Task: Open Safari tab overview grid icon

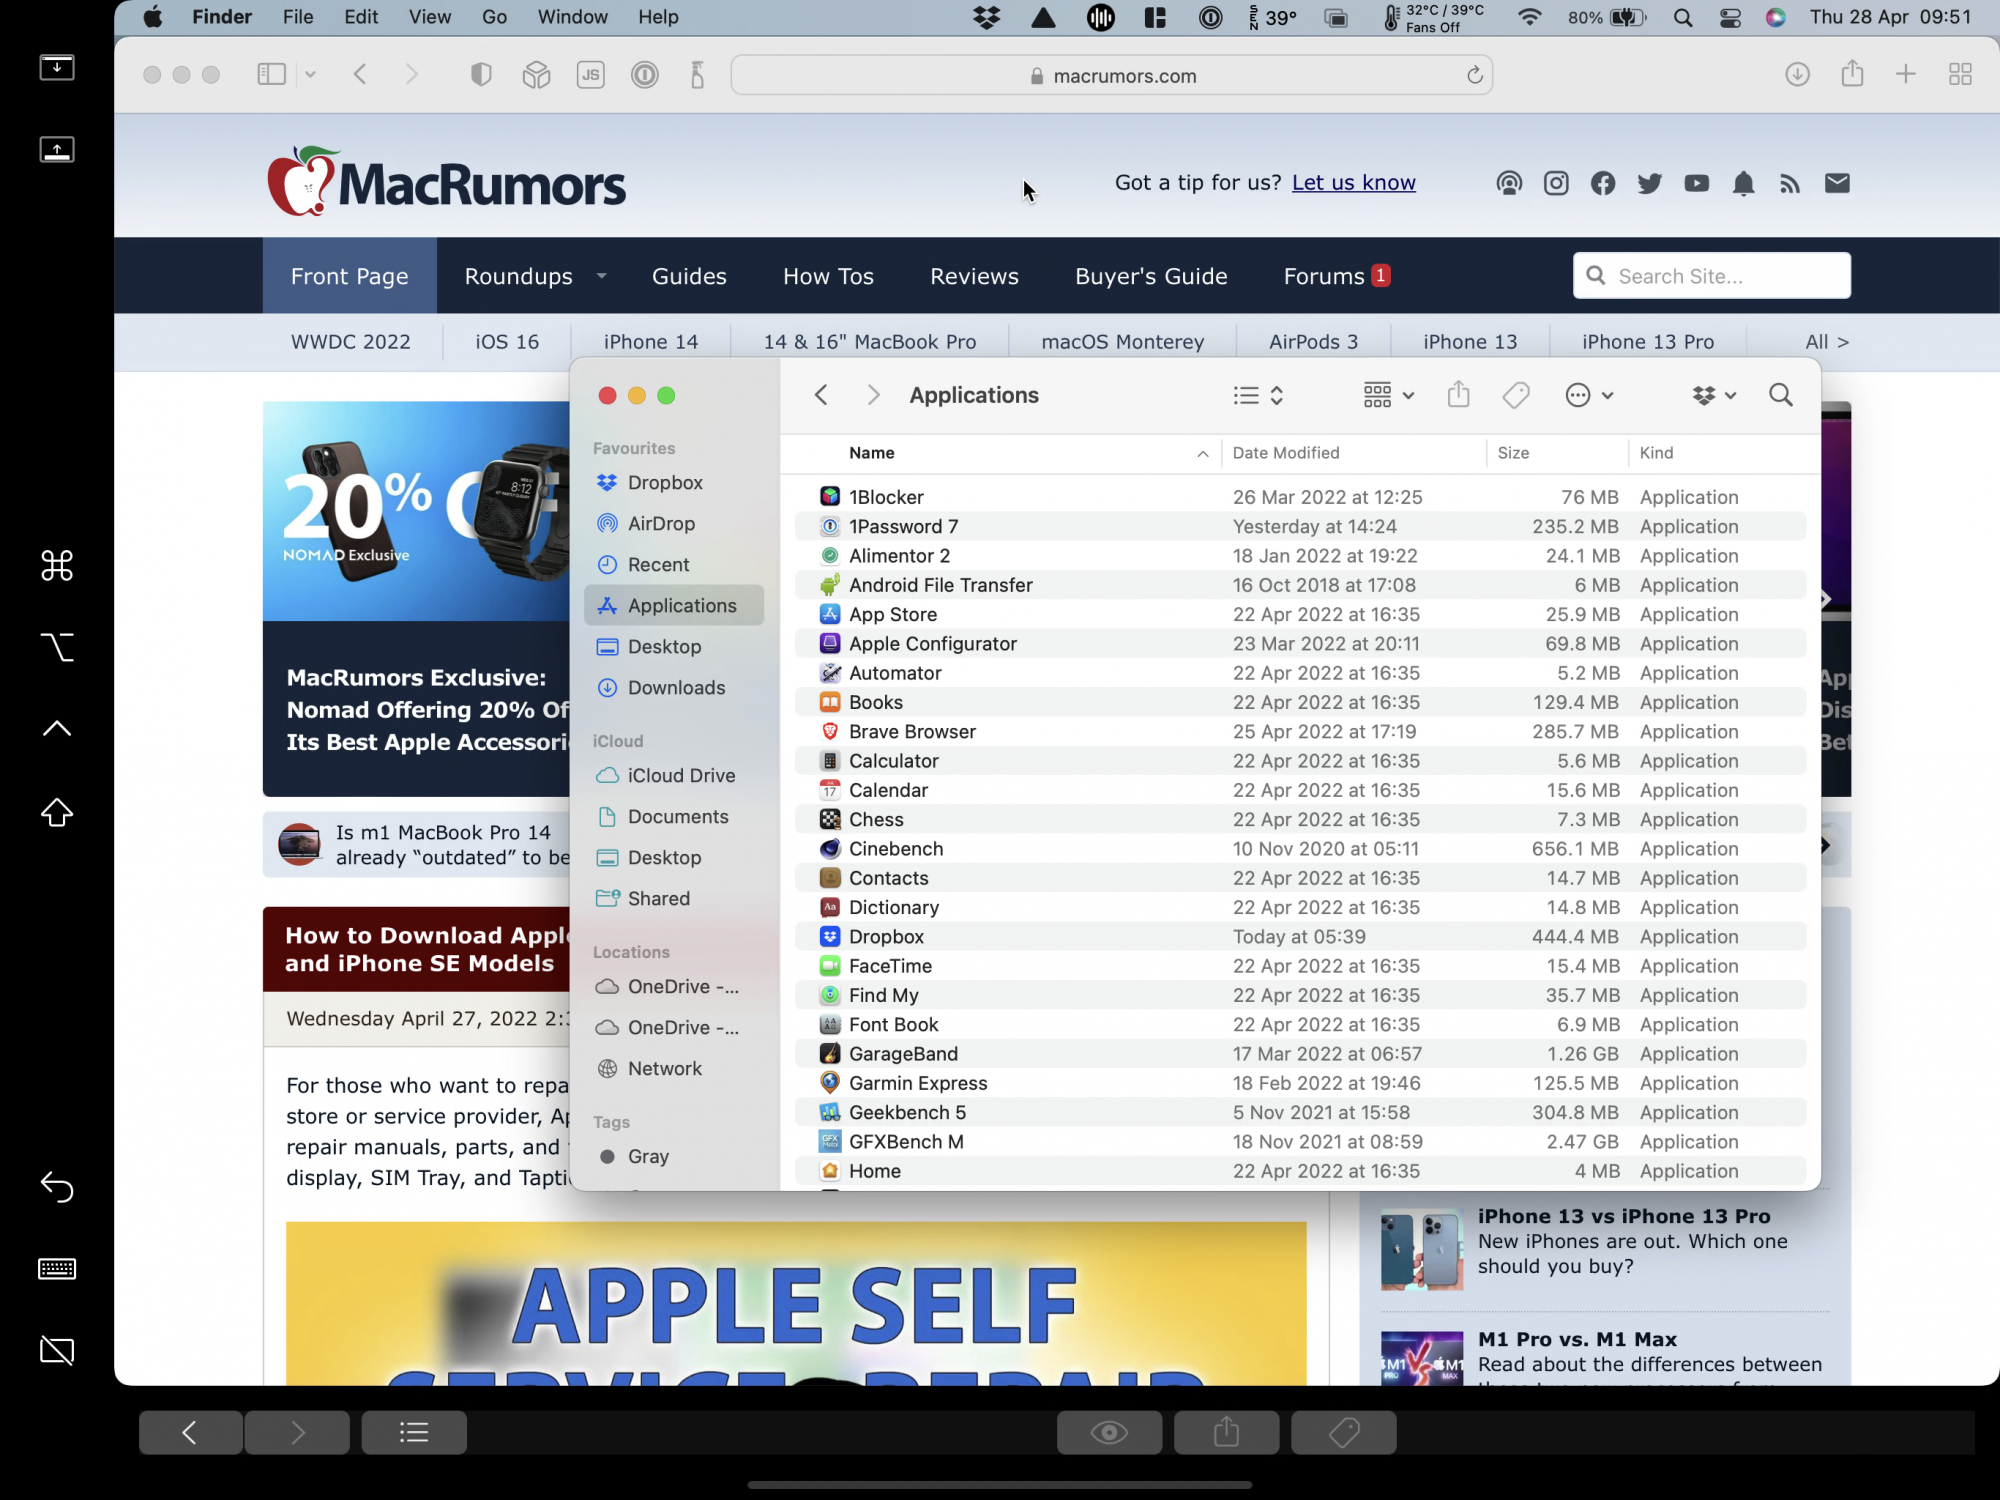Action: click(x=1960, y=74)
